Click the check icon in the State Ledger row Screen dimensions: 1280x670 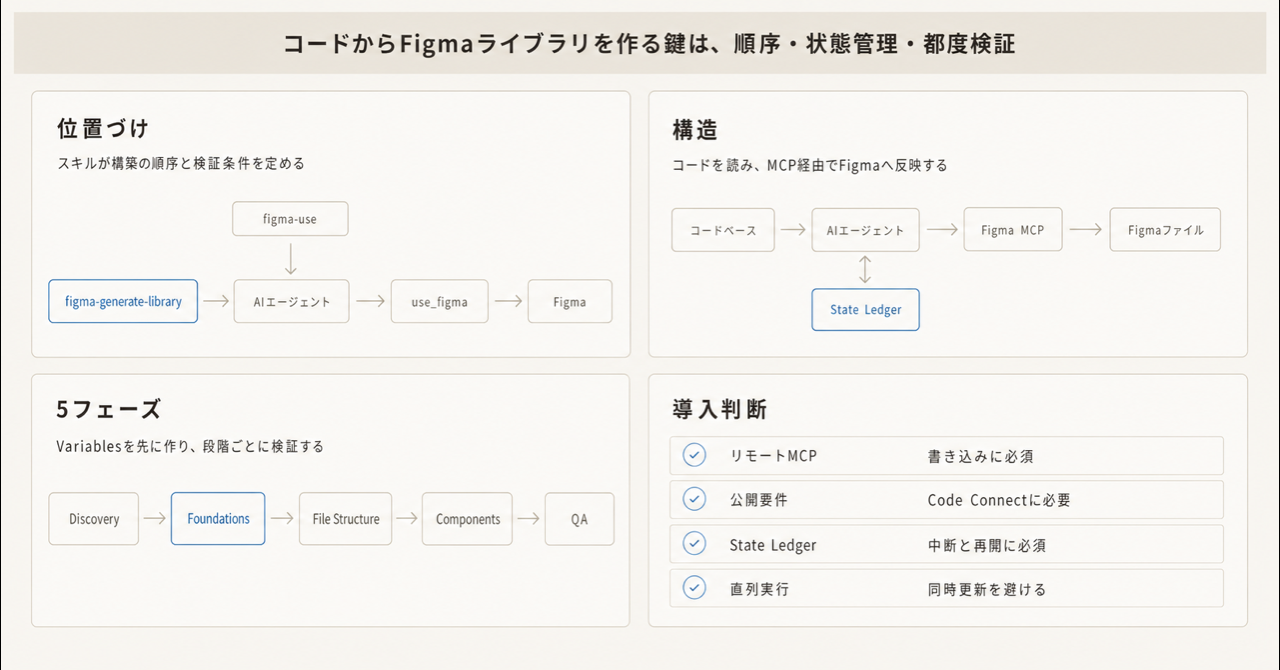[x=694, y=544]
